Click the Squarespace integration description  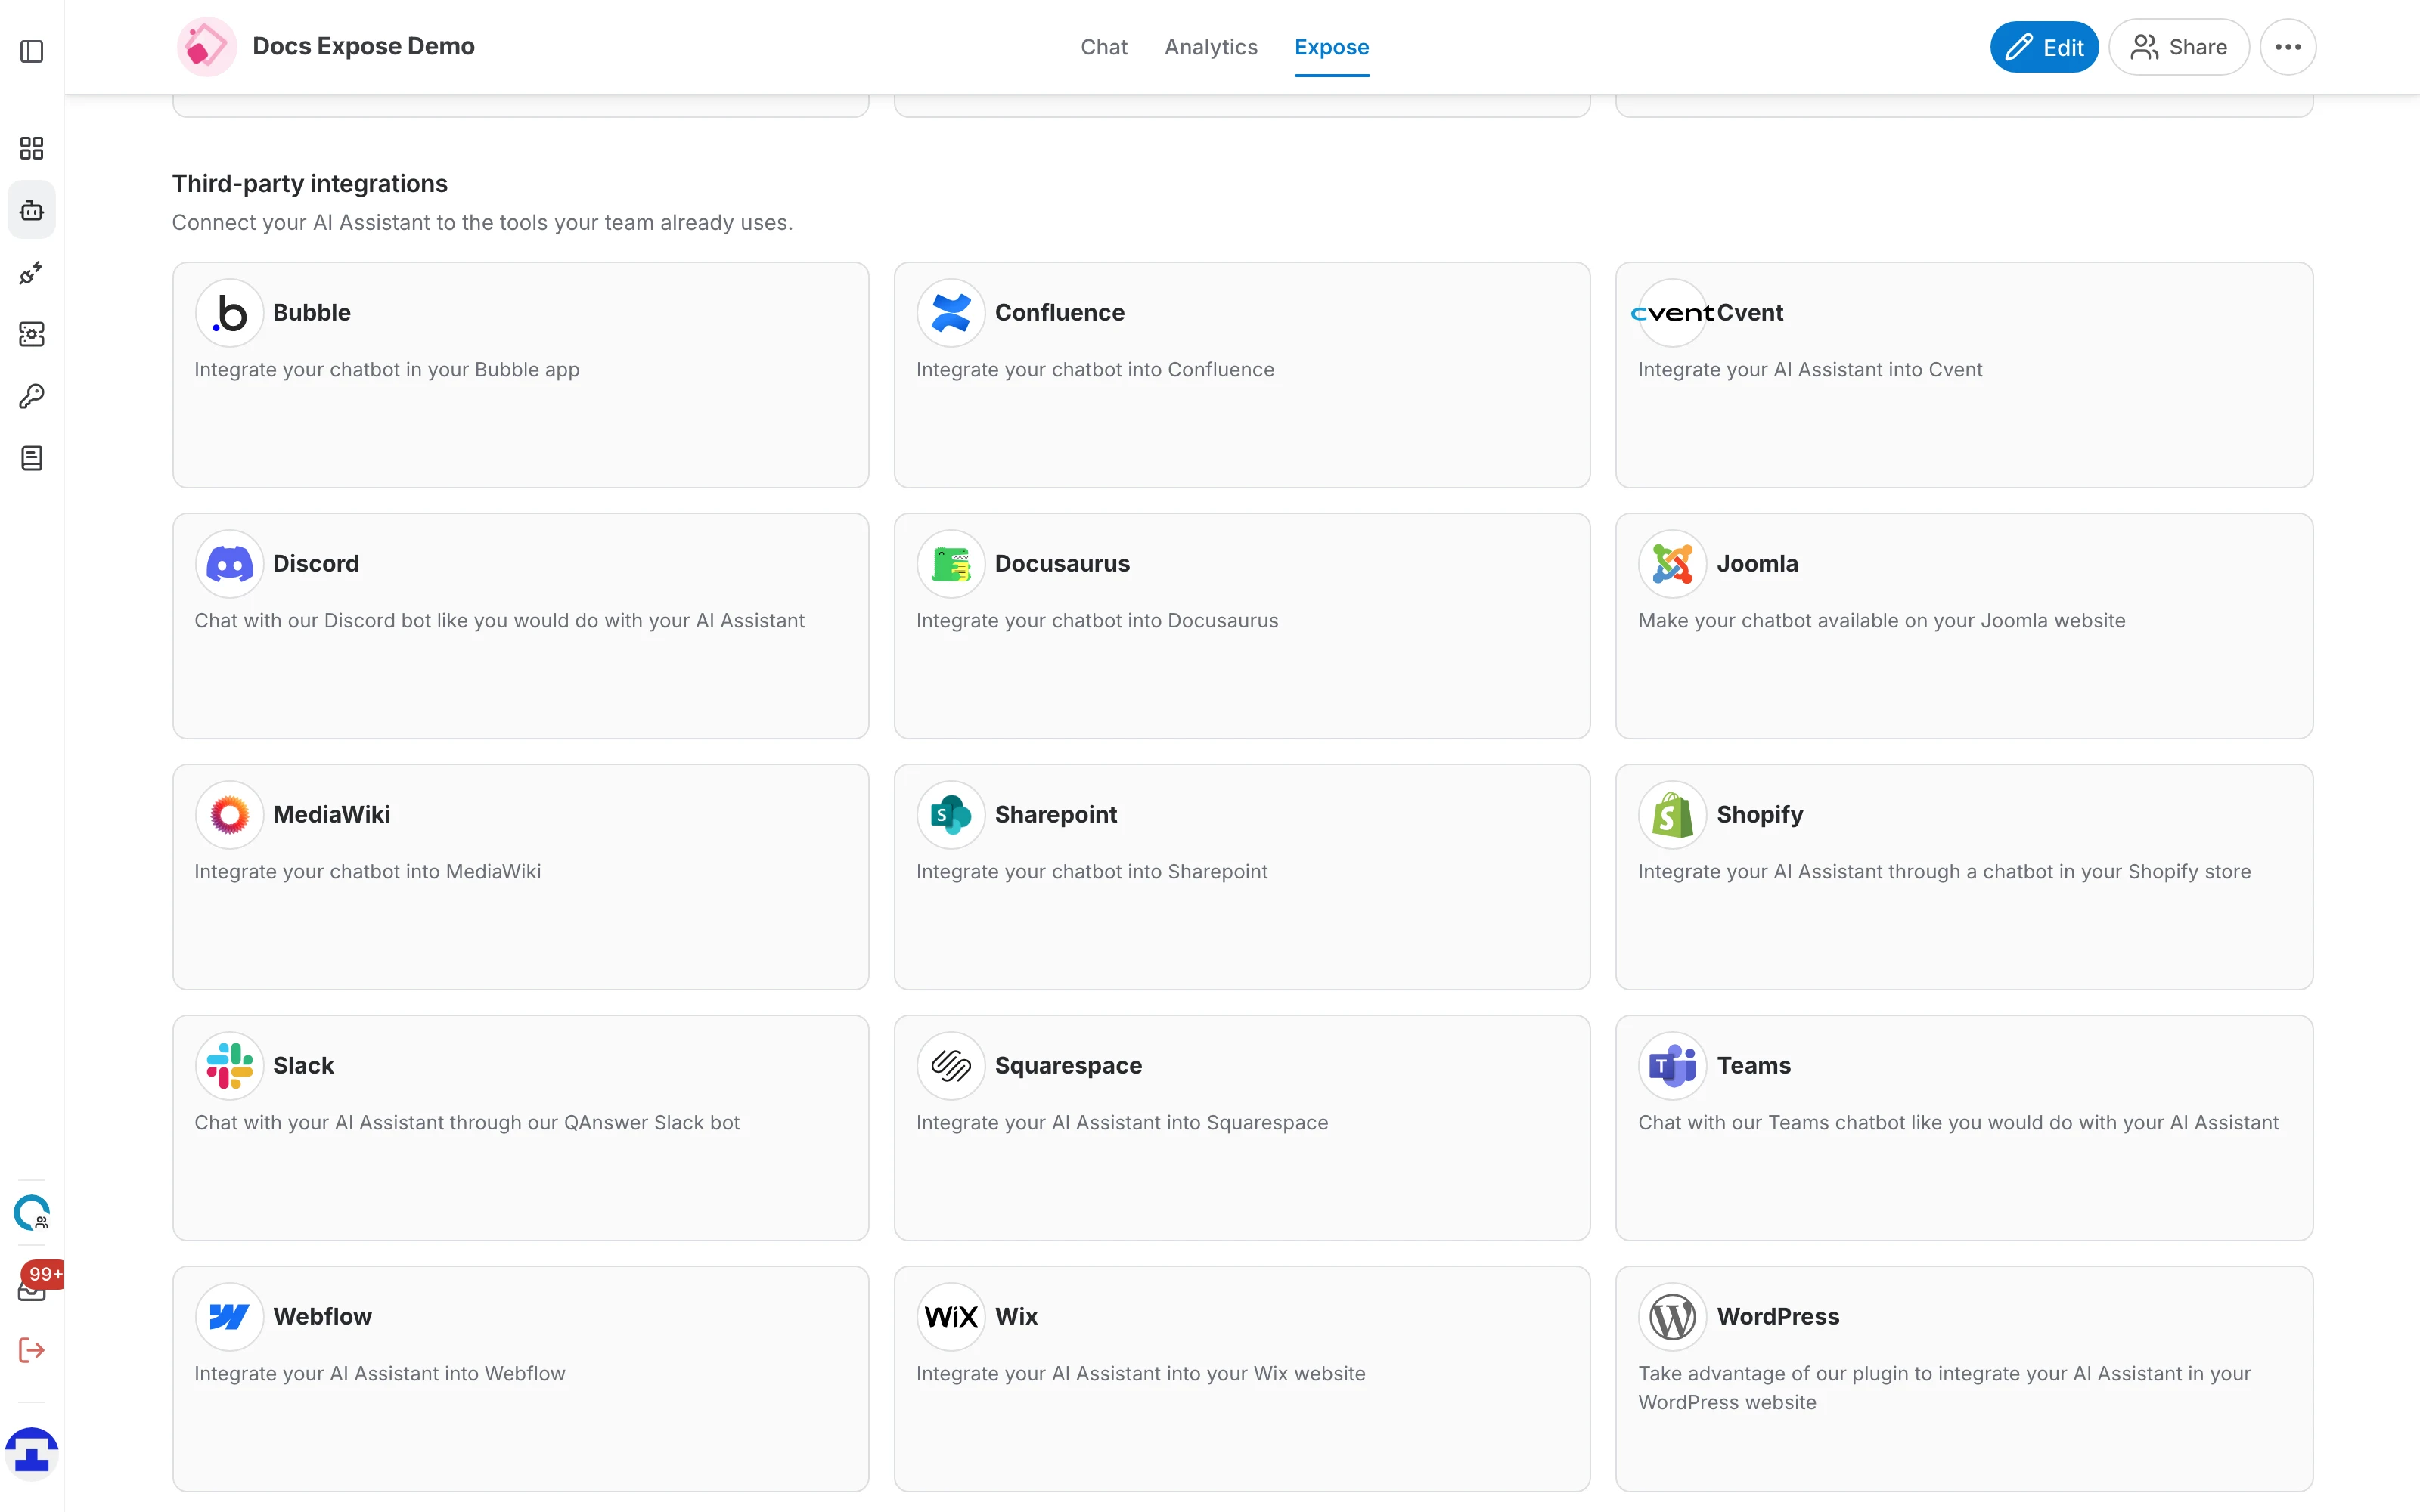pyautogui.click(x=1122, y=1123)
